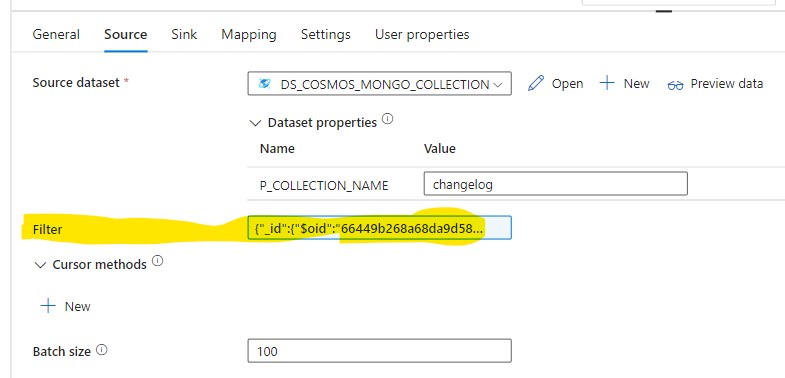Click the Name column header

pyautogui.click(x=277, y=148)
